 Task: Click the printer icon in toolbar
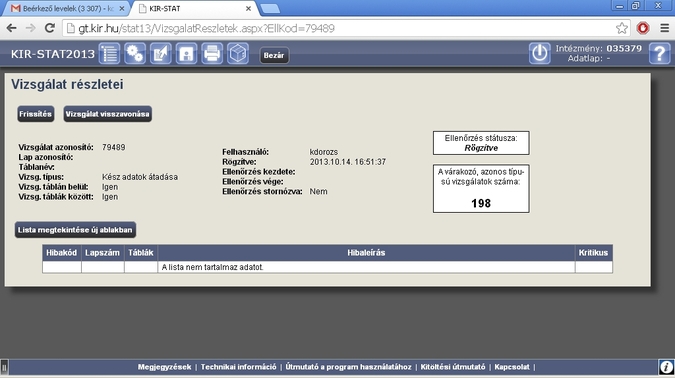(x=212, y=54)
